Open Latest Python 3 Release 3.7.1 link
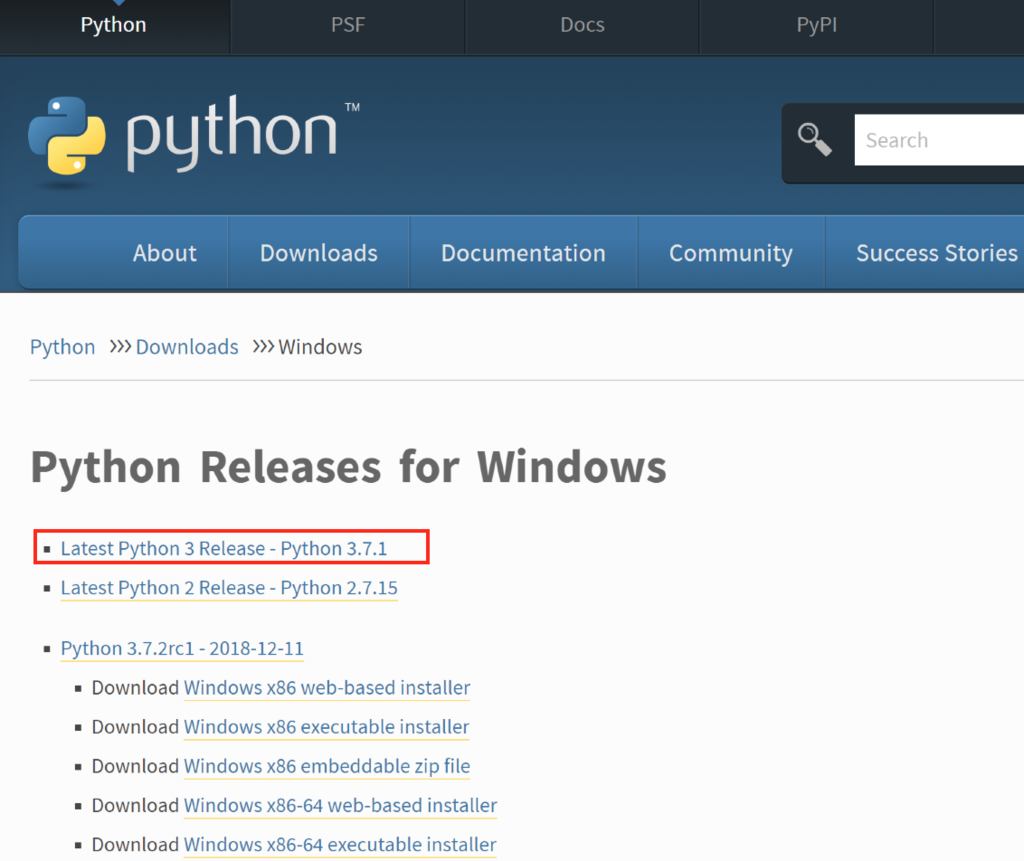Screen dimensions: 1024x861 pos(224,548)
